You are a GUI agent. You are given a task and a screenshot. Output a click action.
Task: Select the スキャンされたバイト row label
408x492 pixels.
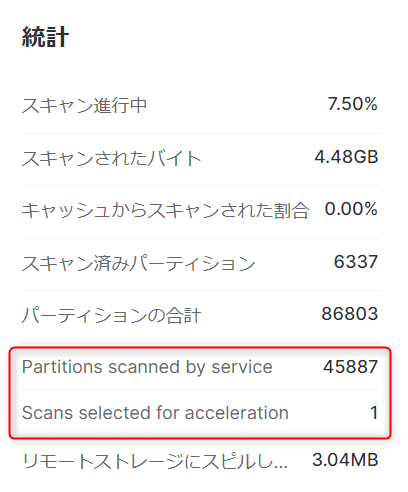[x=111, y=158]
